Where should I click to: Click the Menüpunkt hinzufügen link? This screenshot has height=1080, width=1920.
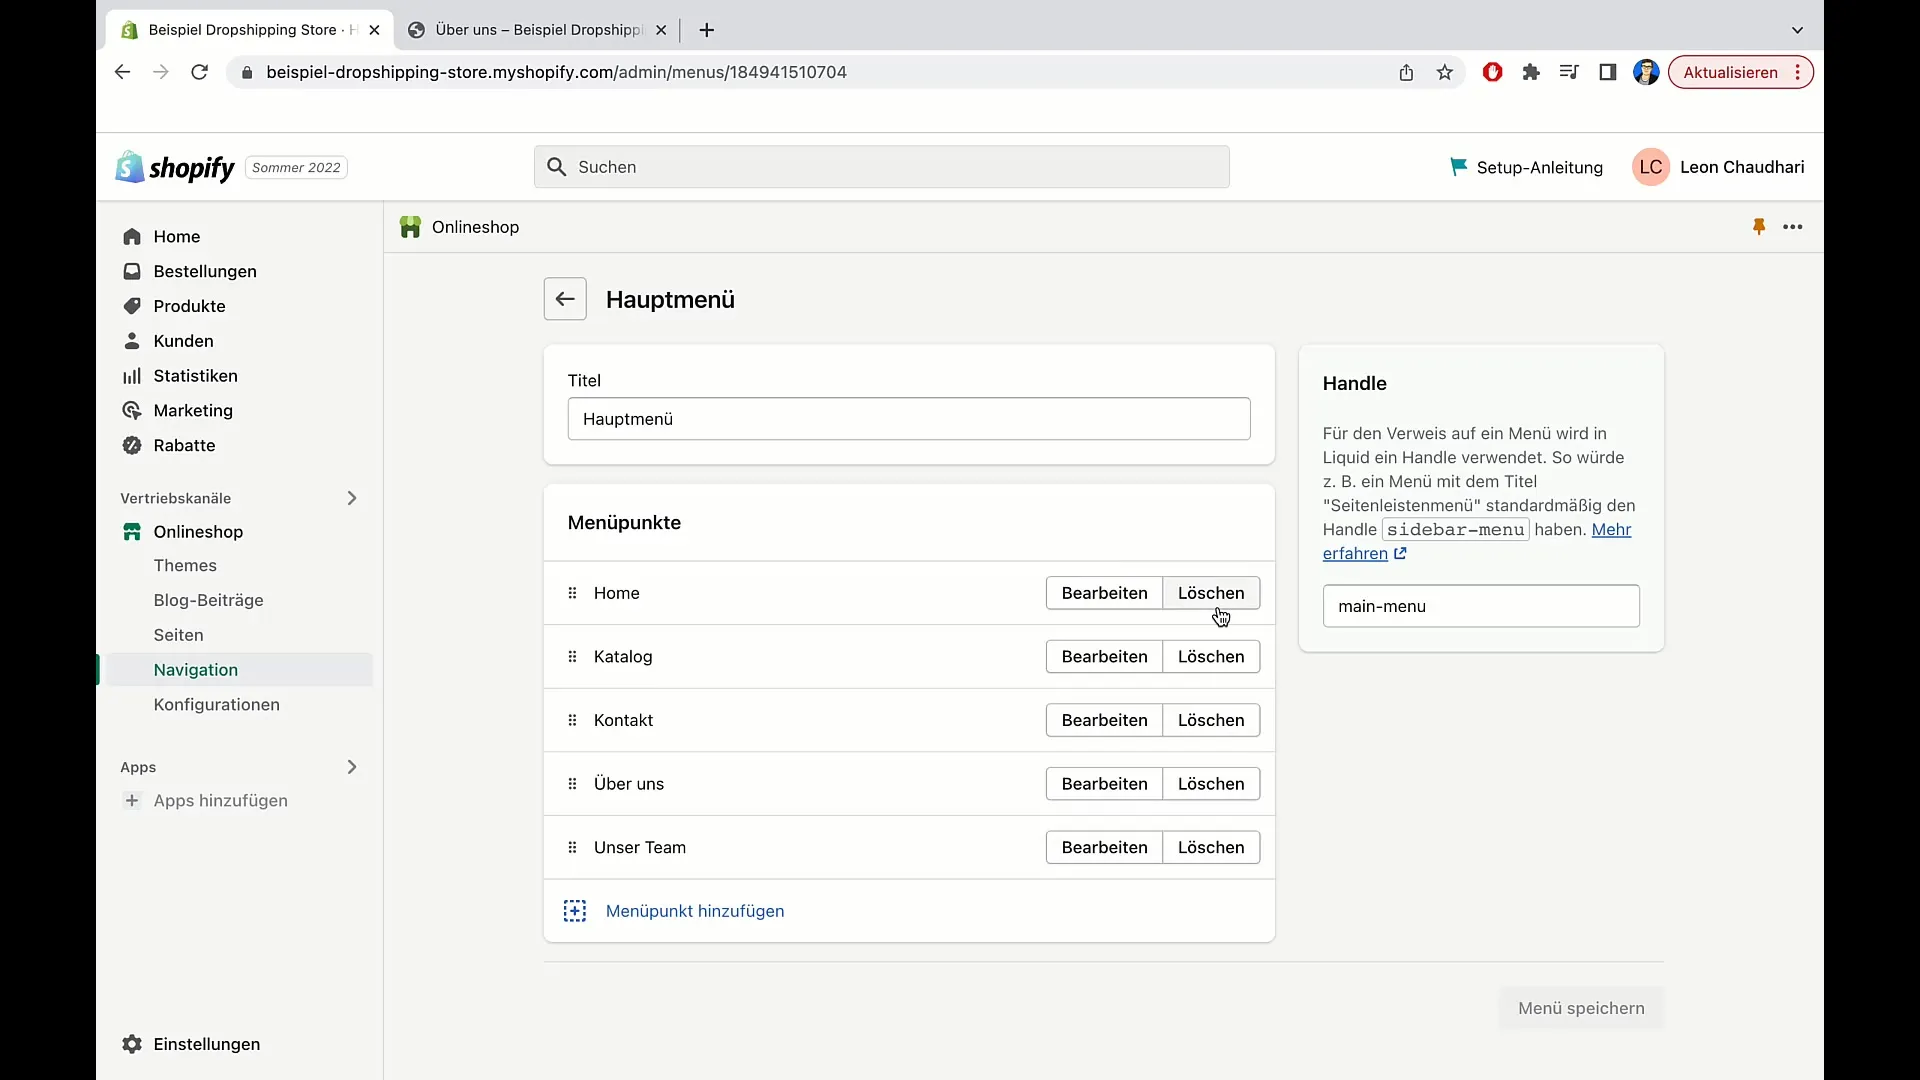[x=695, y=911]
